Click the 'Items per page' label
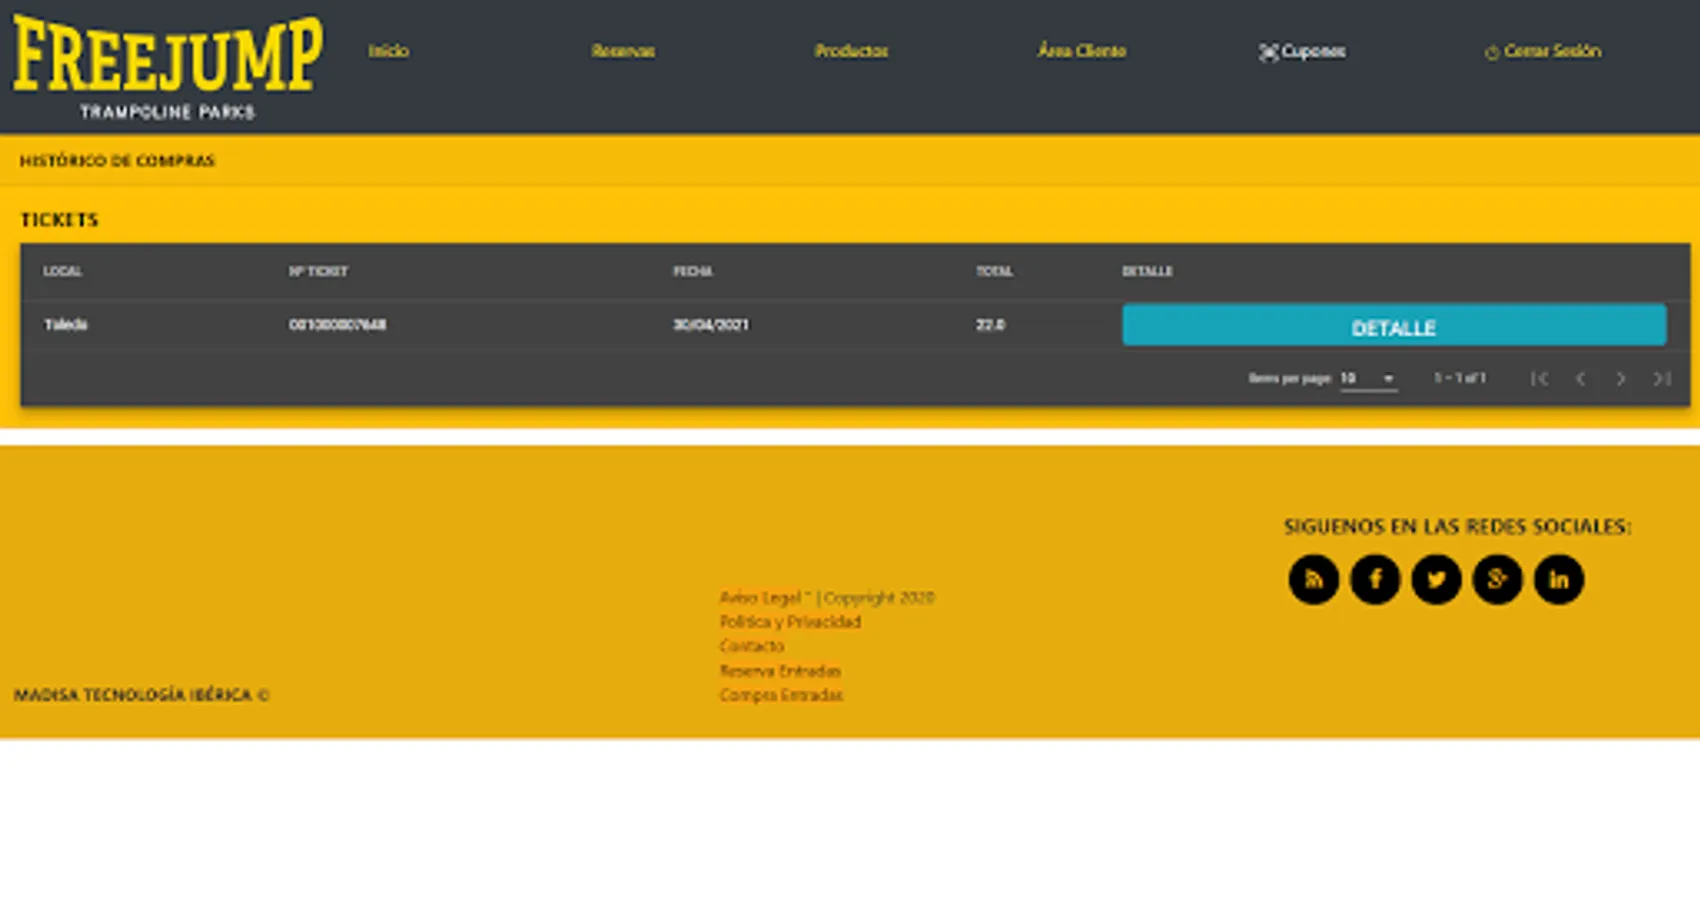 pos(1290,378)
